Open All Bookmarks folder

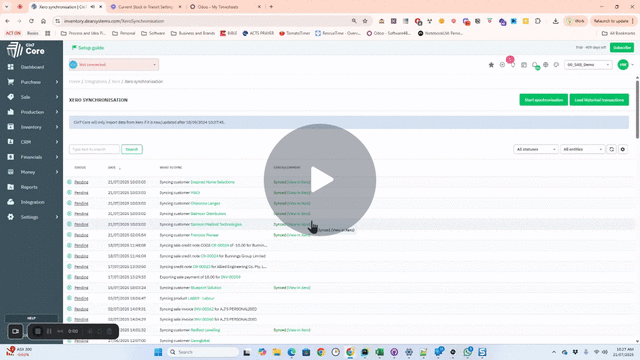pyautogui.click(x=618, y=33)
